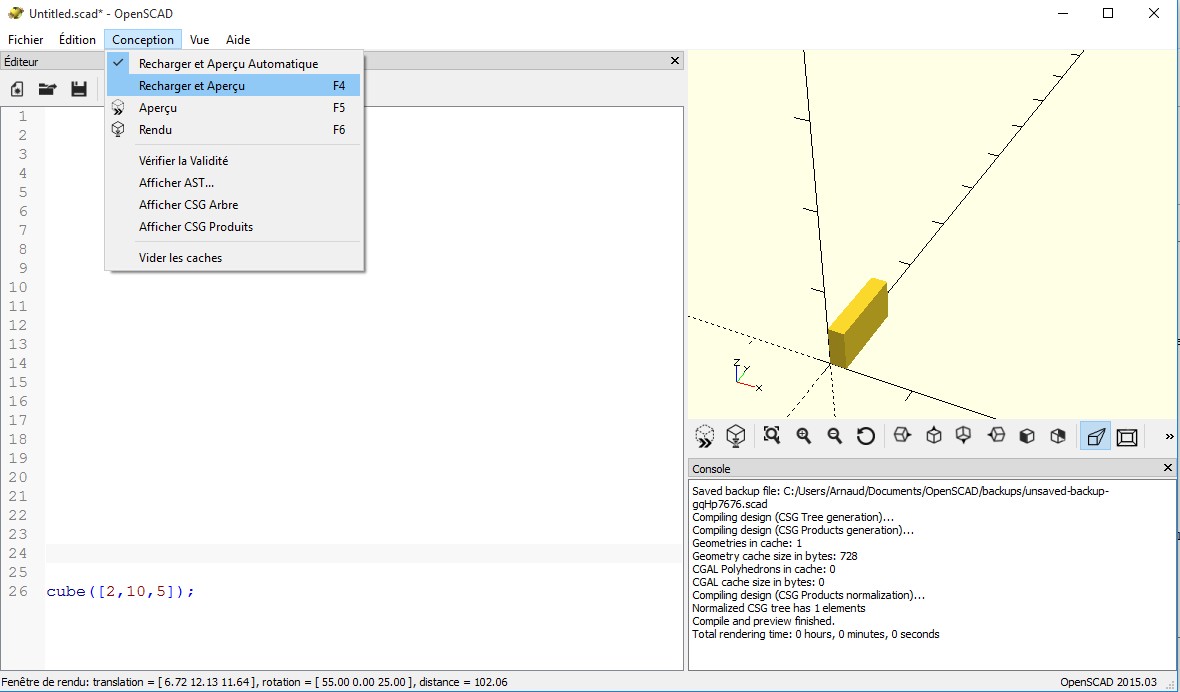Click the XYZ axis indicator in viewport
This screenshot has width=1180, height=692.
[747, 375]
